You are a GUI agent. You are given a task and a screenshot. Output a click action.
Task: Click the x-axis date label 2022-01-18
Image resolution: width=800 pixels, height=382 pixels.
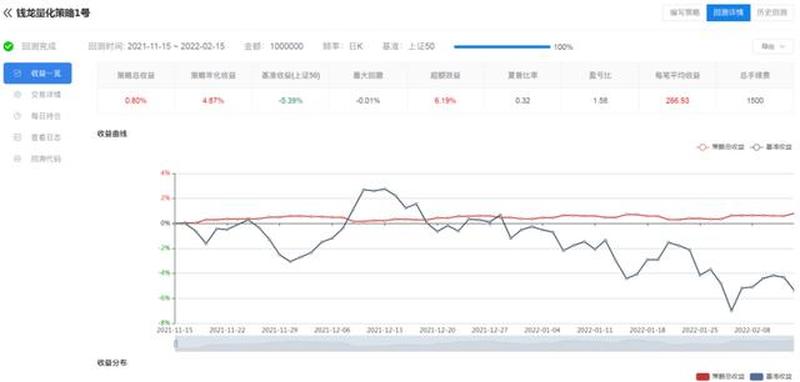click(x=647, y=330)
